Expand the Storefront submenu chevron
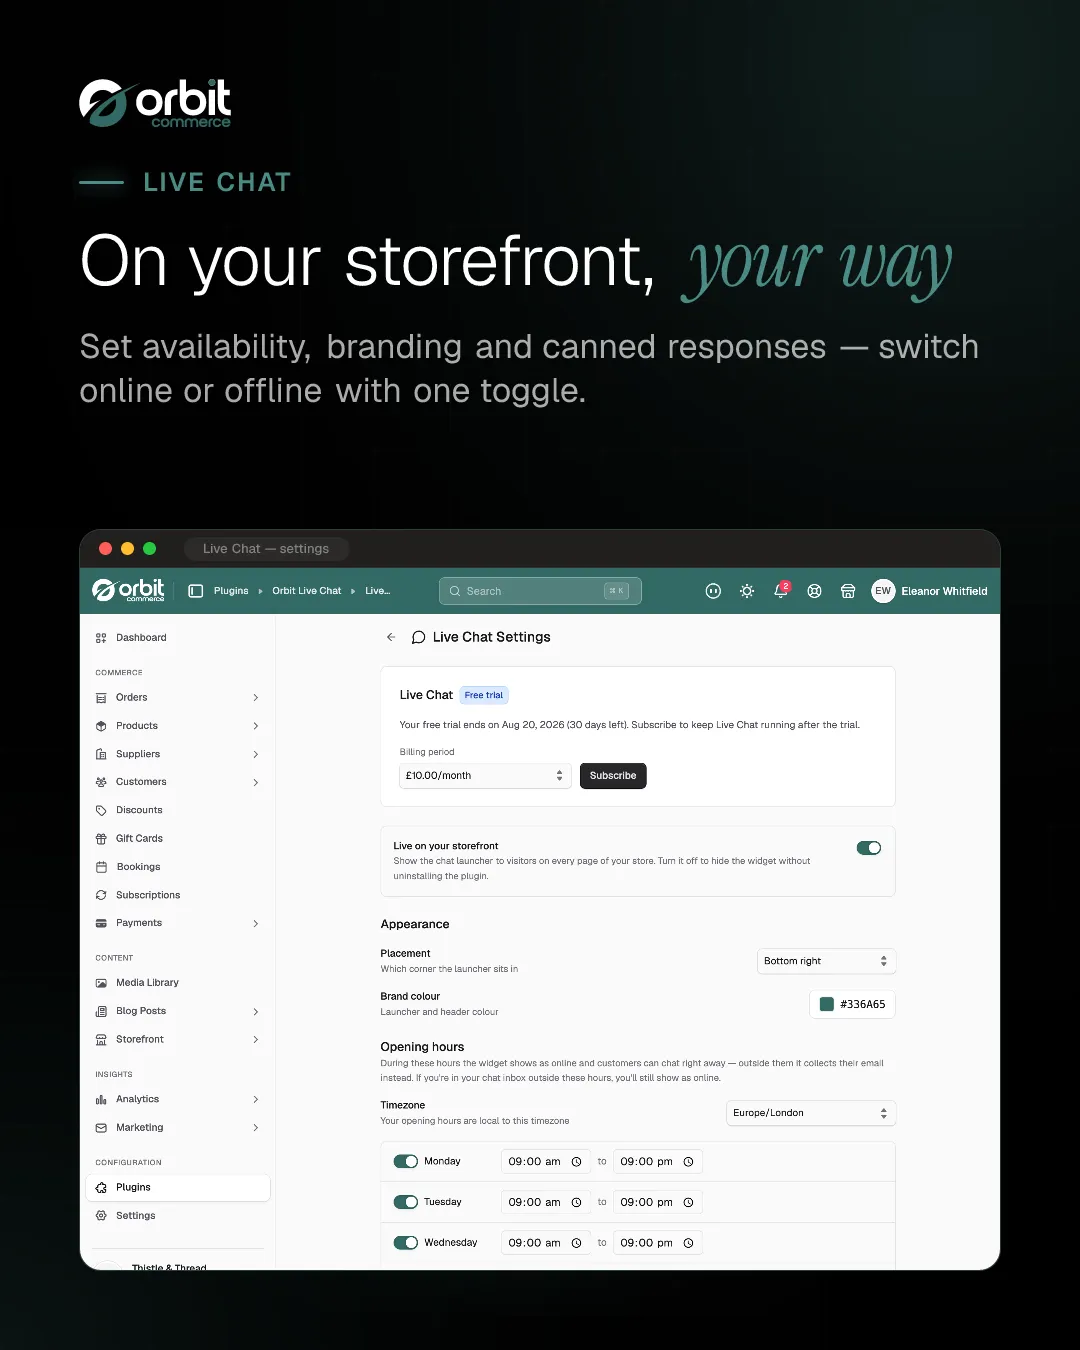 click(x=256, y=1040)
